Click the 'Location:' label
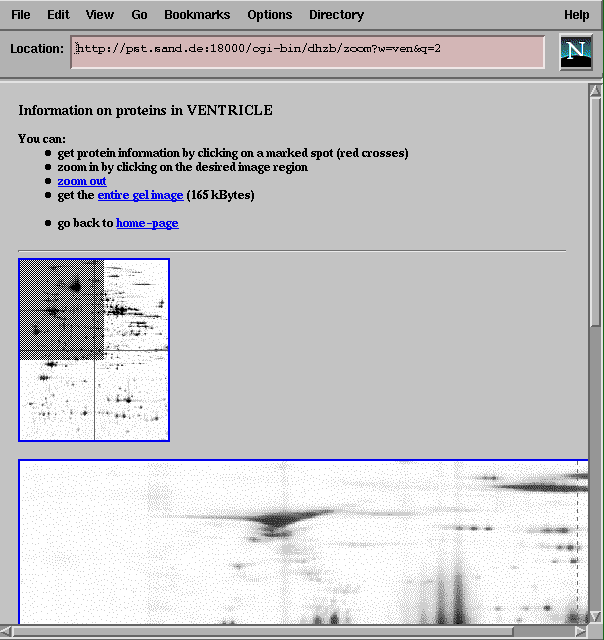The height and width of the screenshot is (640, 604). (37, 49)
